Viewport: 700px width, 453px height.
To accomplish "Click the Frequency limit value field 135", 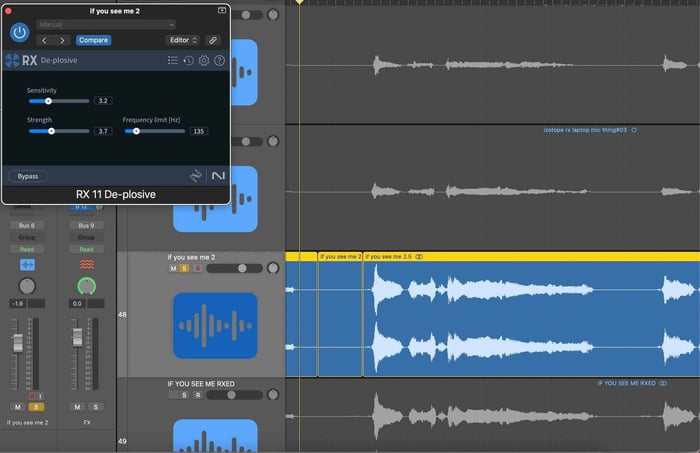I will point(199,131).
